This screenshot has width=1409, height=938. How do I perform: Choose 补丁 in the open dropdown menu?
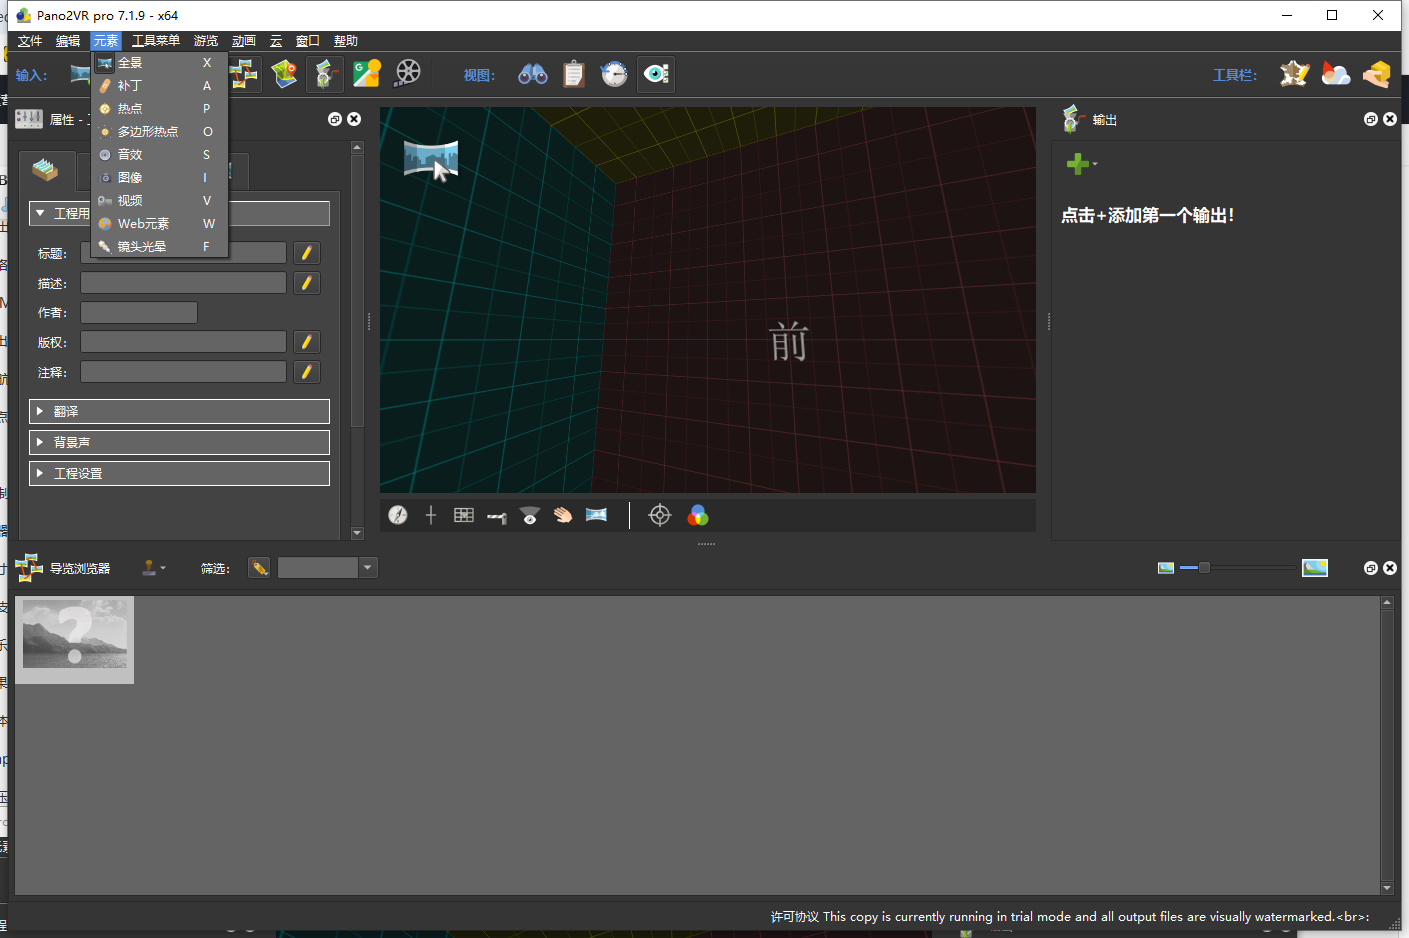(159, 86)
